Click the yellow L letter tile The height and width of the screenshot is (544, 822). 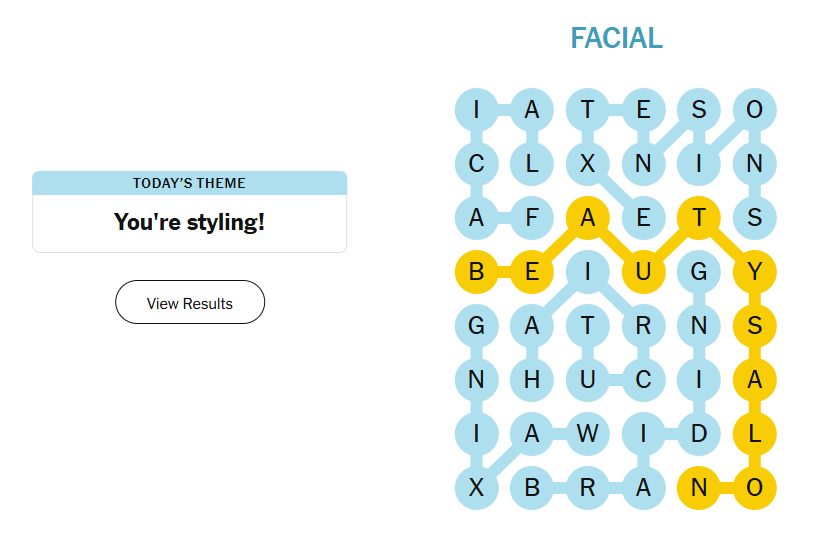click(755, 434)
